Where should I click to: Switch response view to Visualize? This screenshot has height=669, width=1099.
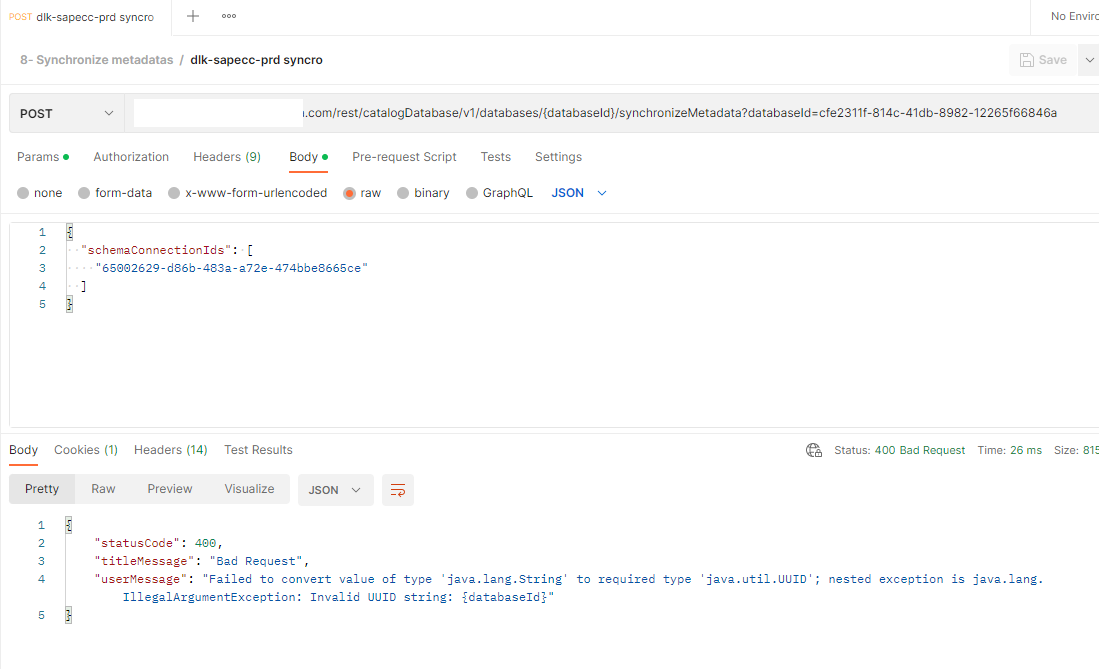[x=250, y=489]
